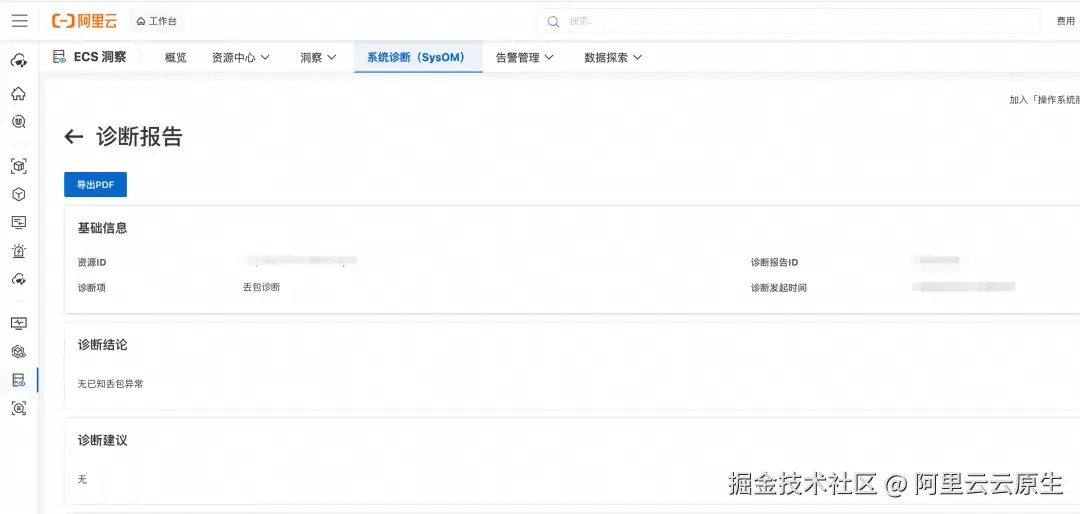Click the home icon in left sidebar
1080x514 pixels.
19,94
